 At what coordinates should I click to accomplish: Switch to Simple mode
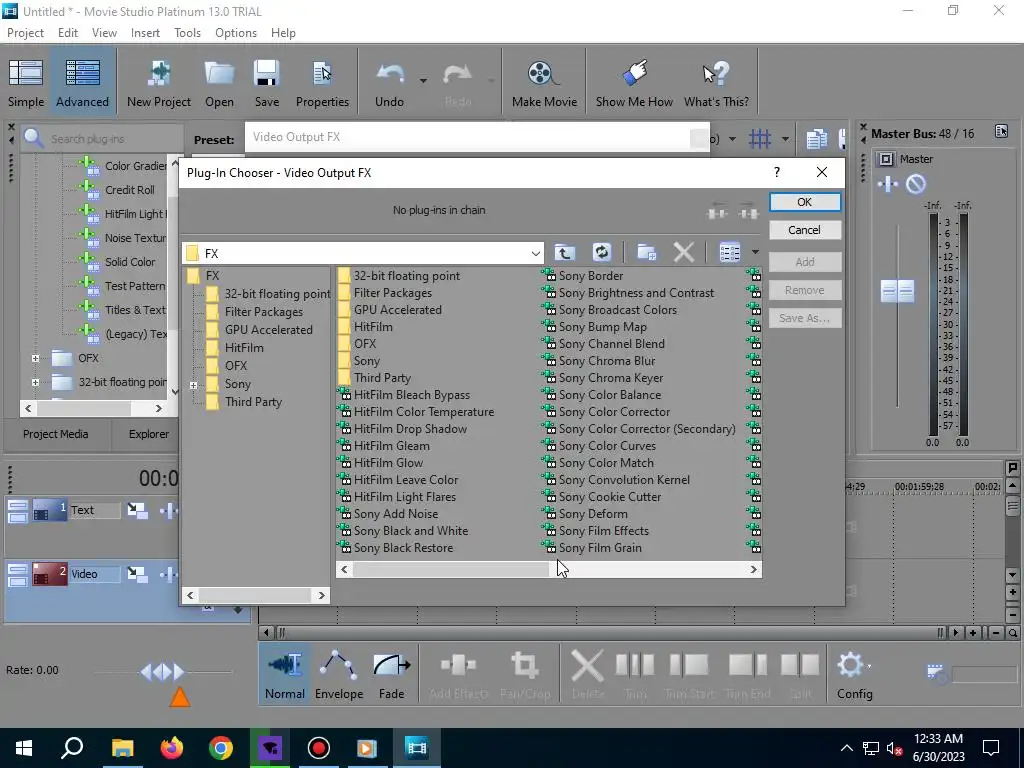click(26, 83)
